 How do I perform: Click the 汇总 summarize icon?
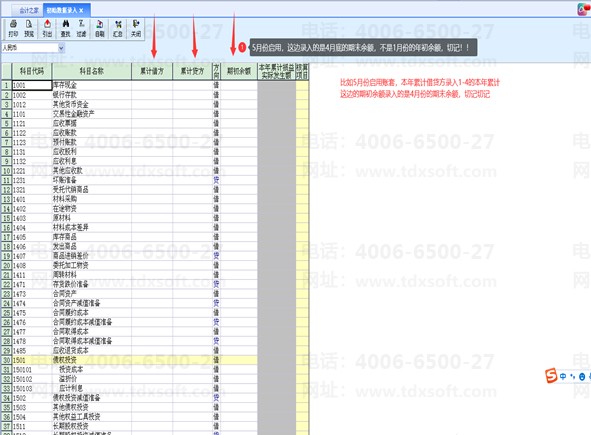tap(118, 28)
